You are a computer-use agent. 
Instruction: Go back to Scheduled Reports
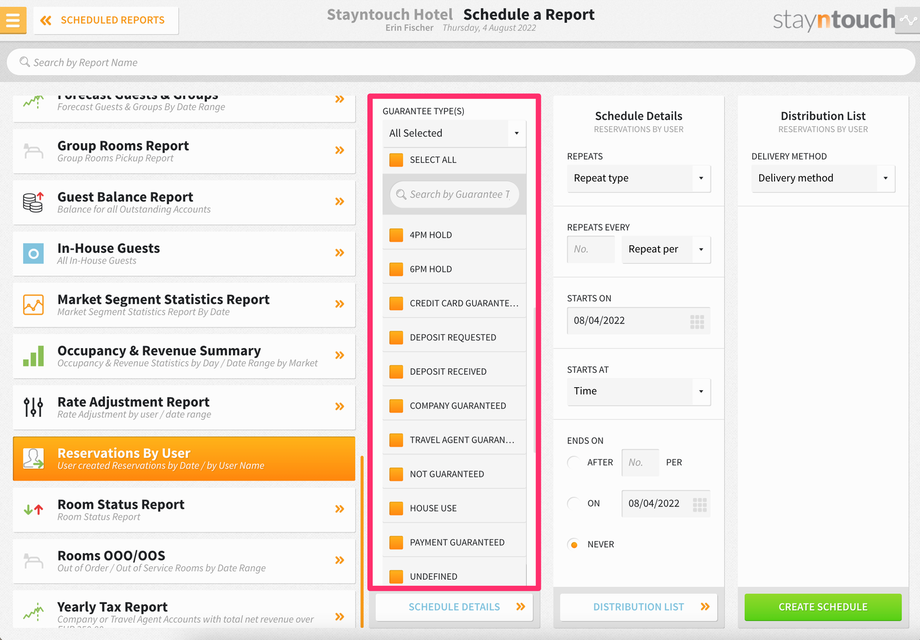106,20
